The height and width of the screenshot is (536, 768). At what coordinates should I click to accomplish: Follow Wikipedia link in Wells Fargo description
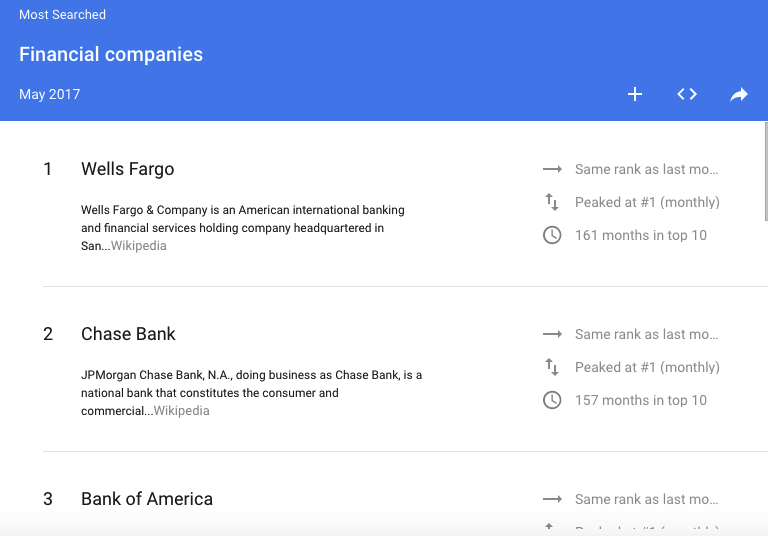point(139,246)
